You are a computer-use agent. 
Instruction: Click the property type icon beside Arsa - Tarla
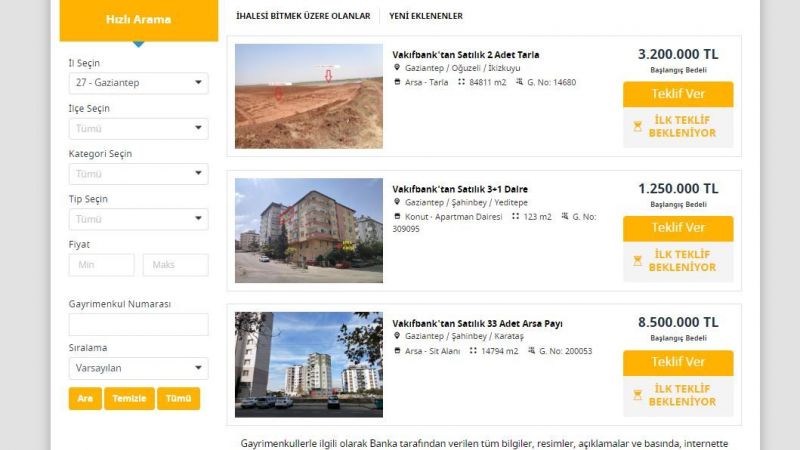point(397,82)
